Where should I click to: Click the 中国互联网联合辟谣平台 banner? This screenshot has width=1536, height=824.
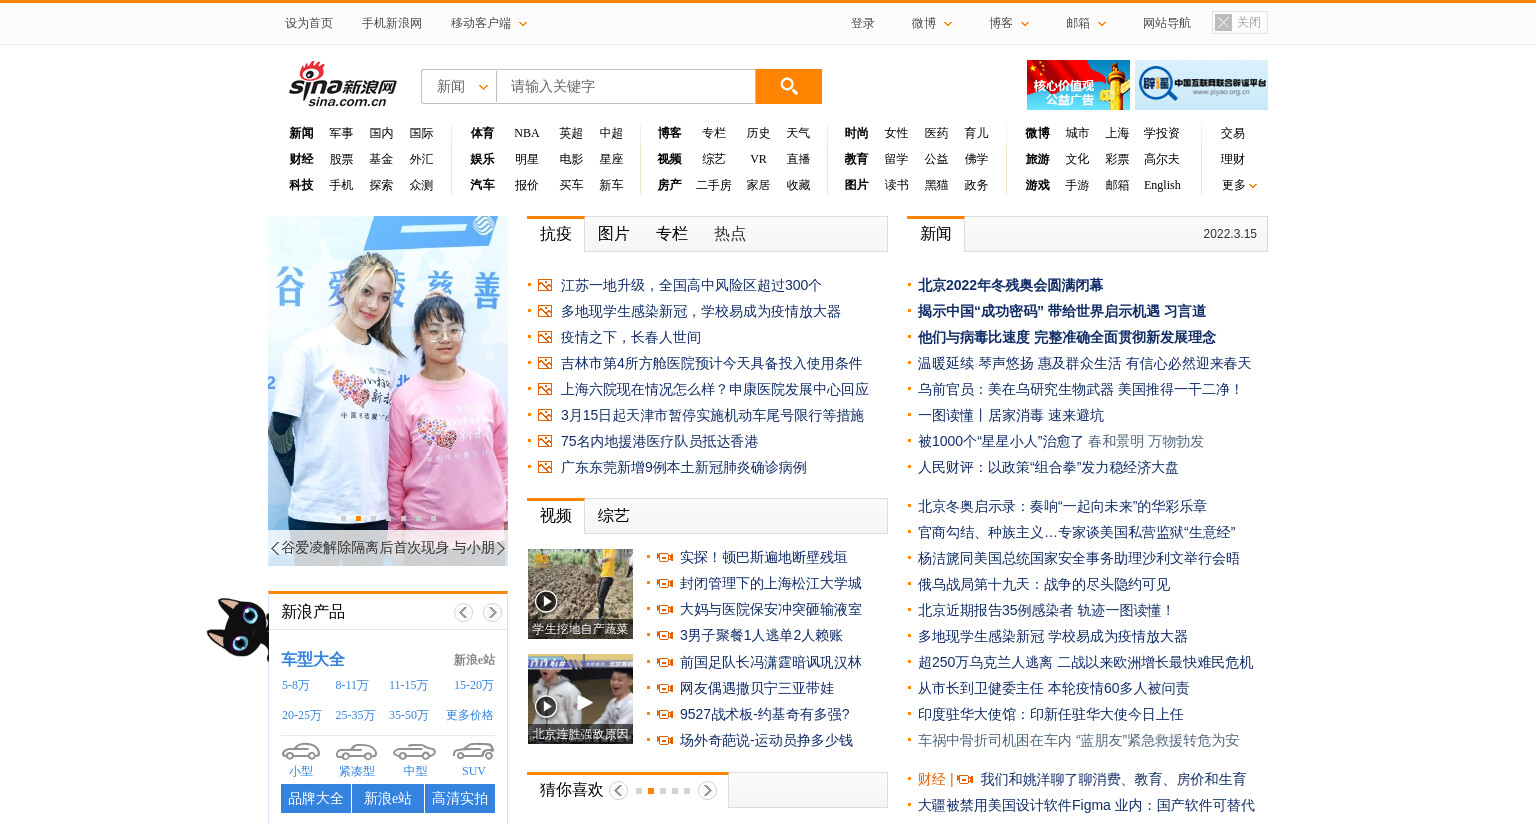1201,85
